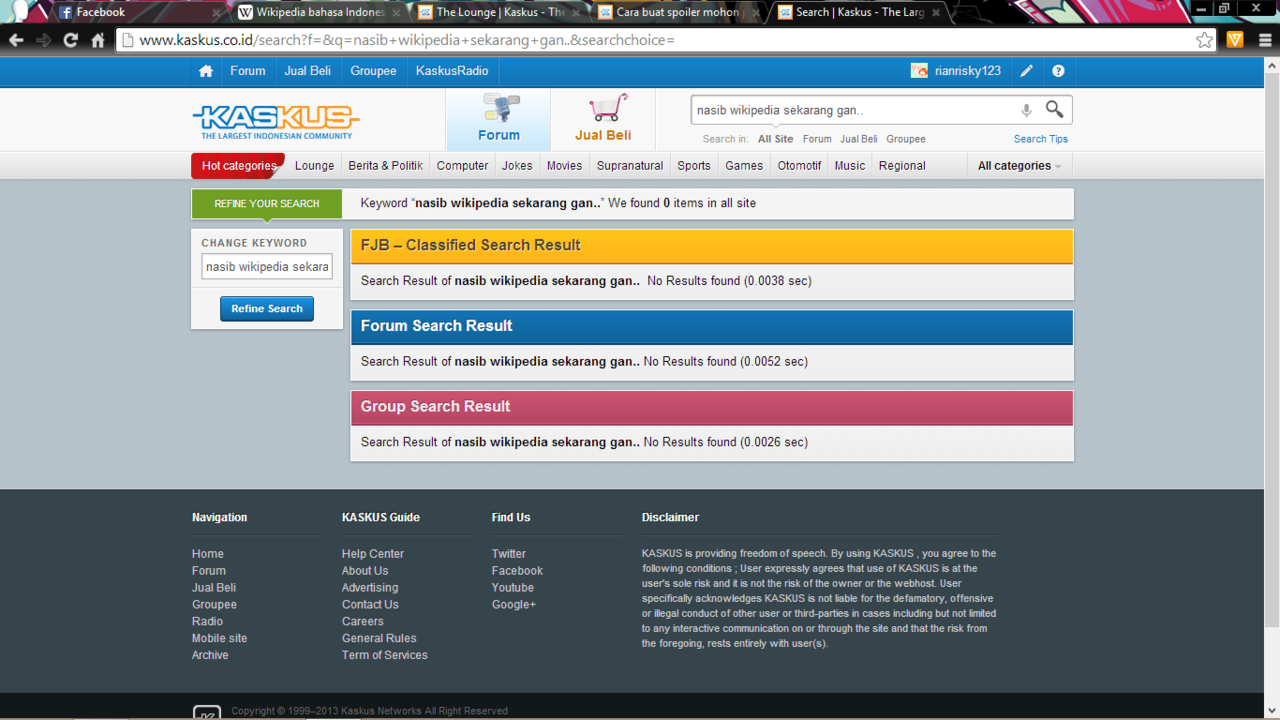
Task: Open the Music category
Action: click(x=850, y=166)
